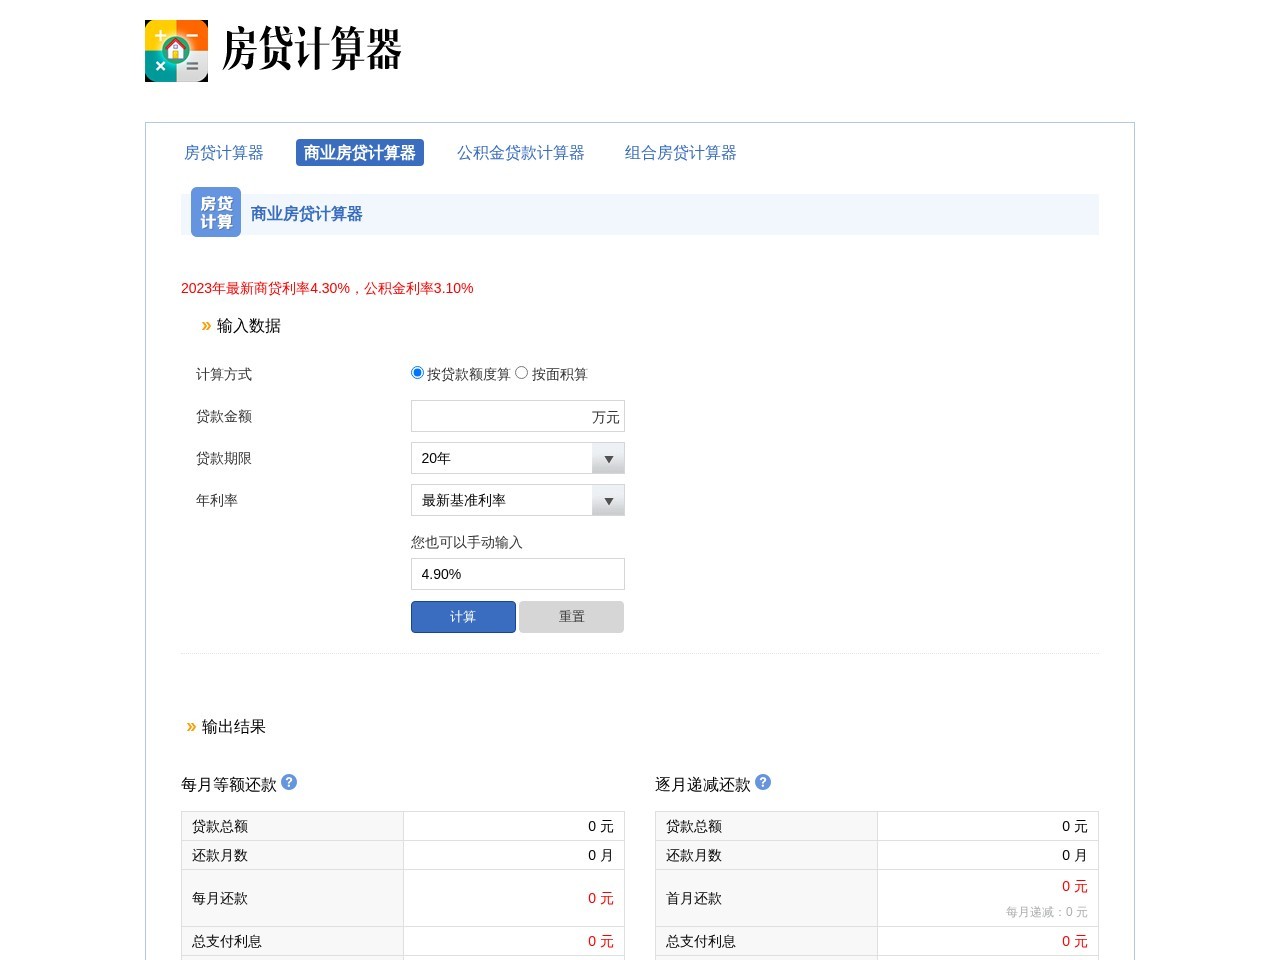The height and width of the screenshot is (960, 1280).
Task: Switch to the 公积金贷款计算器 tab
Action: pyautogui.click(x=521, y=152)
